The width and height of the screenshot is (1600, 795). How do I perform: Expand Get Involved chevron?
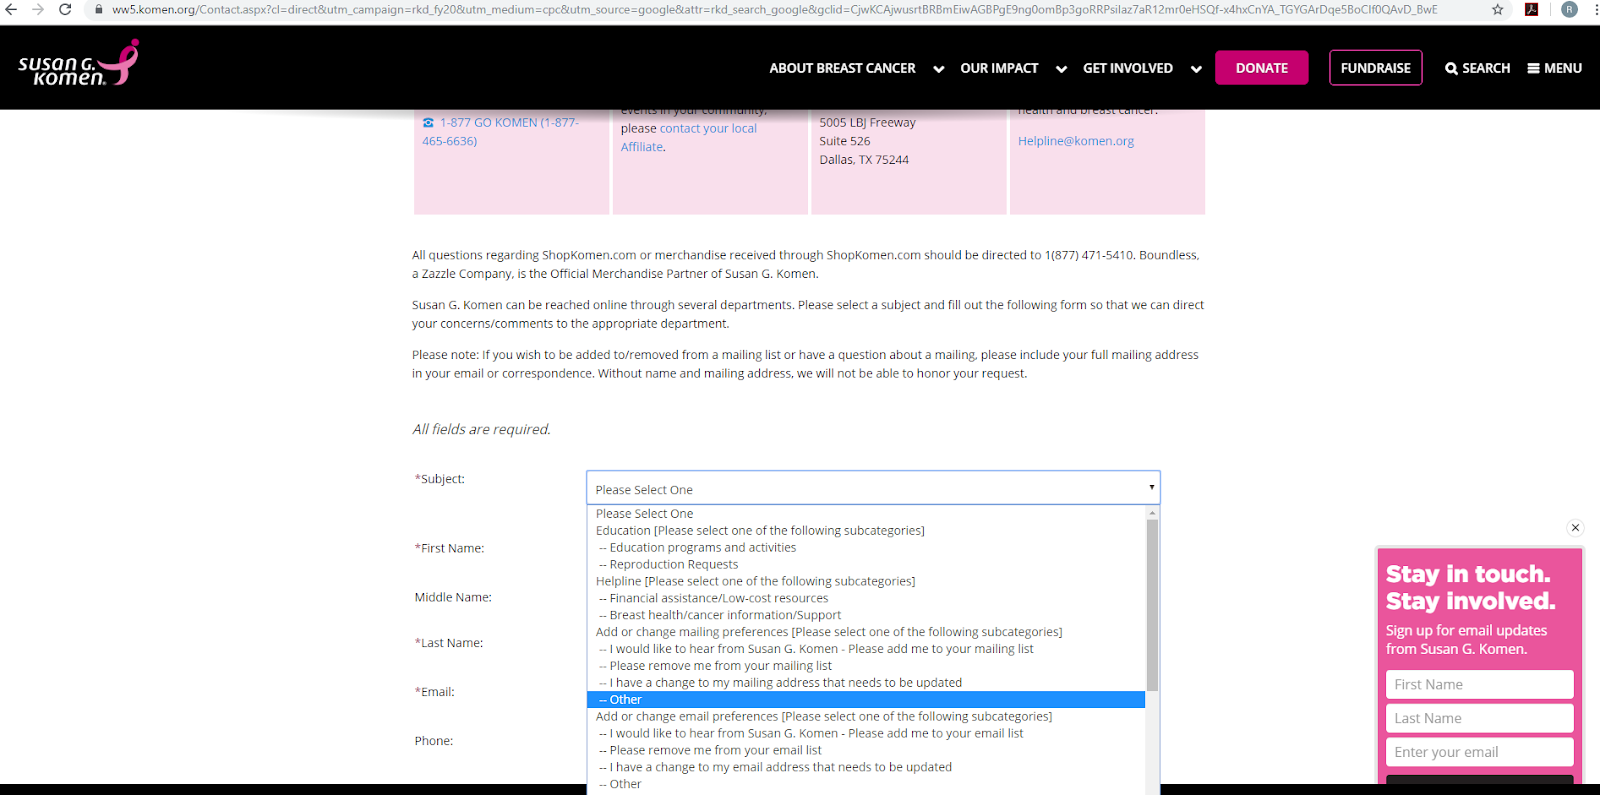(x=1196, y=69)
